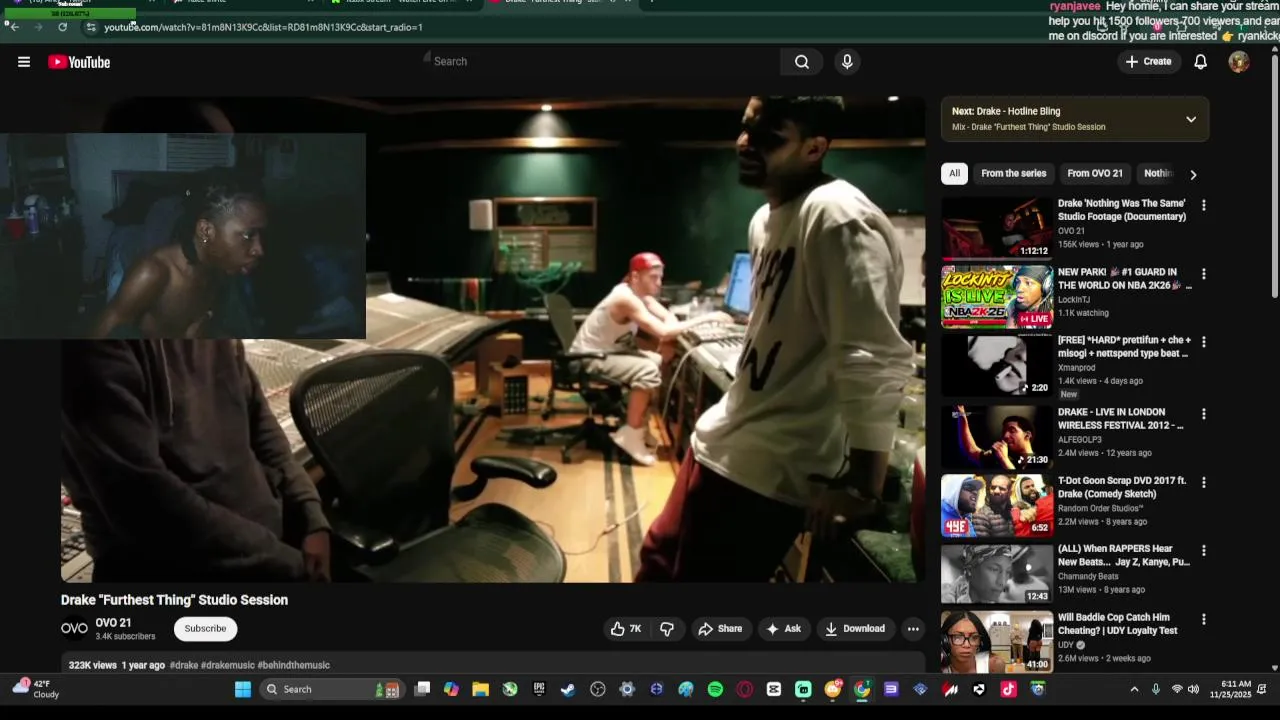The height and width of the screenshot is (720, 1280).
Task: Open Opera GX browser from taskbar
Action: coord(744,689)
